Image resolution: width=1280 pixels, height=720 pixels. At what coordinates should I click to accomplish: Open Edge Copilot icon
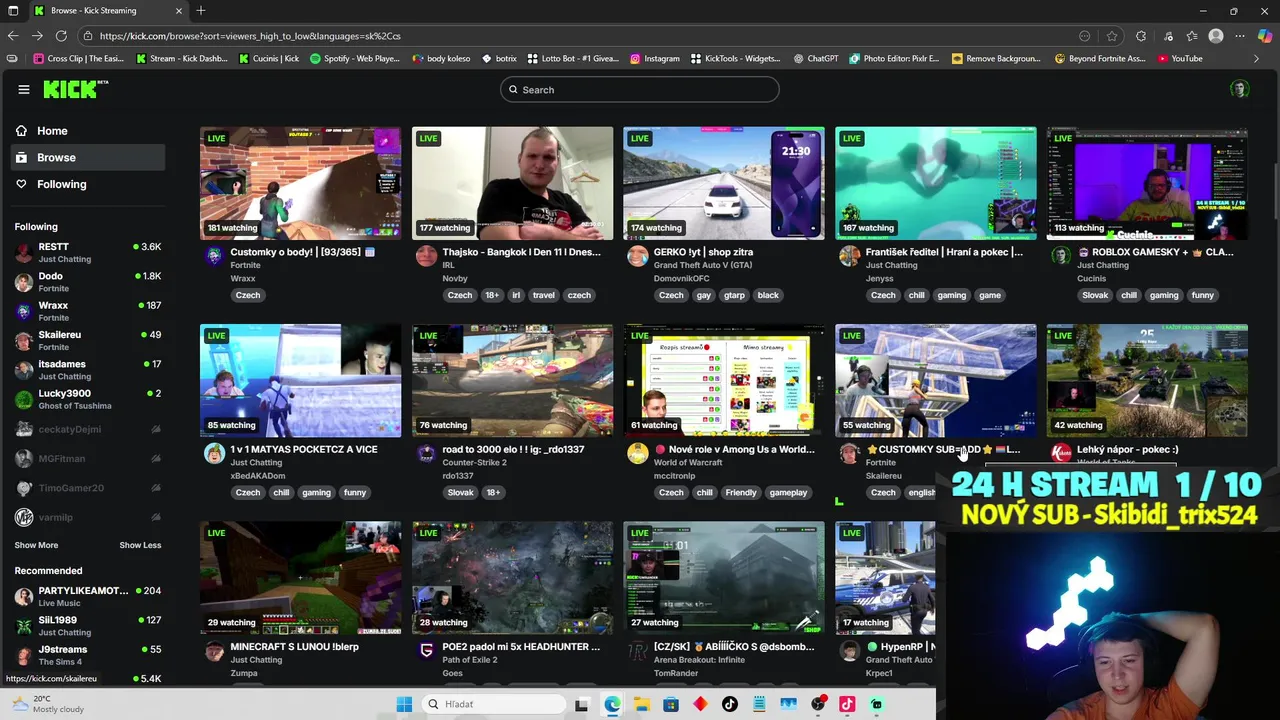[x=1264, y=36]
